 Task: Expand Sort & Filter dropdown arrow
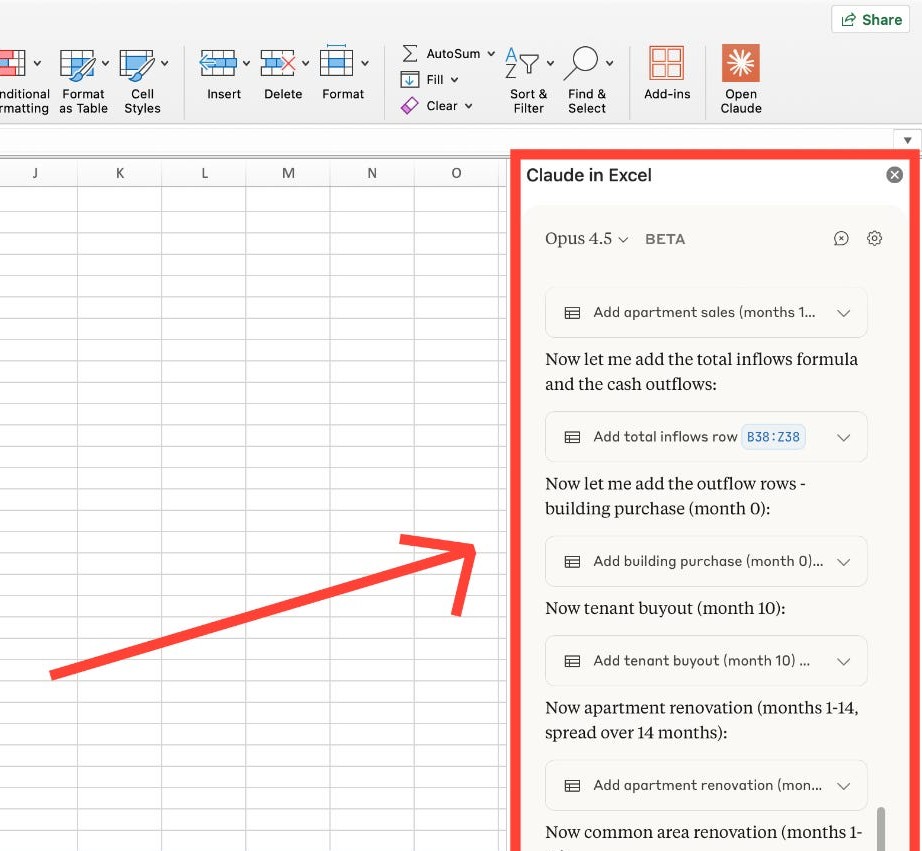click(550, 63)
